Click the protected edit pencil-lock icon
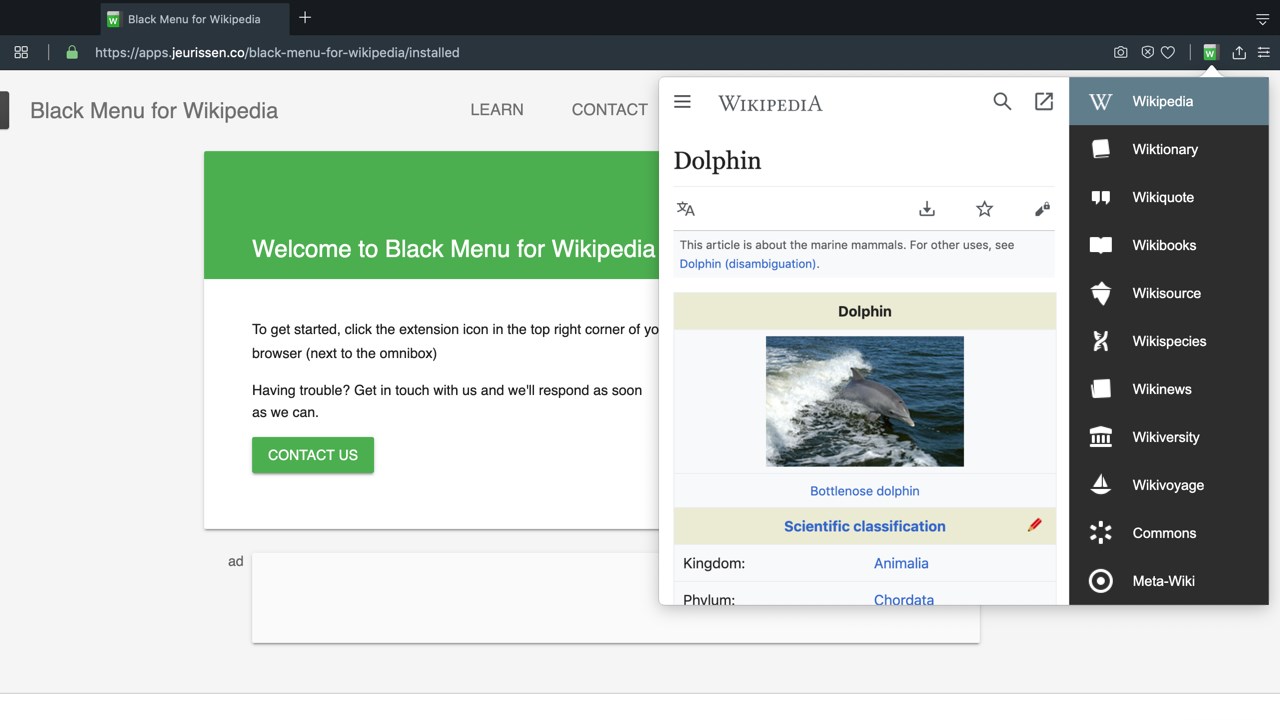The width and height of the screenshot is (1280, 720). pos(1042,209)
